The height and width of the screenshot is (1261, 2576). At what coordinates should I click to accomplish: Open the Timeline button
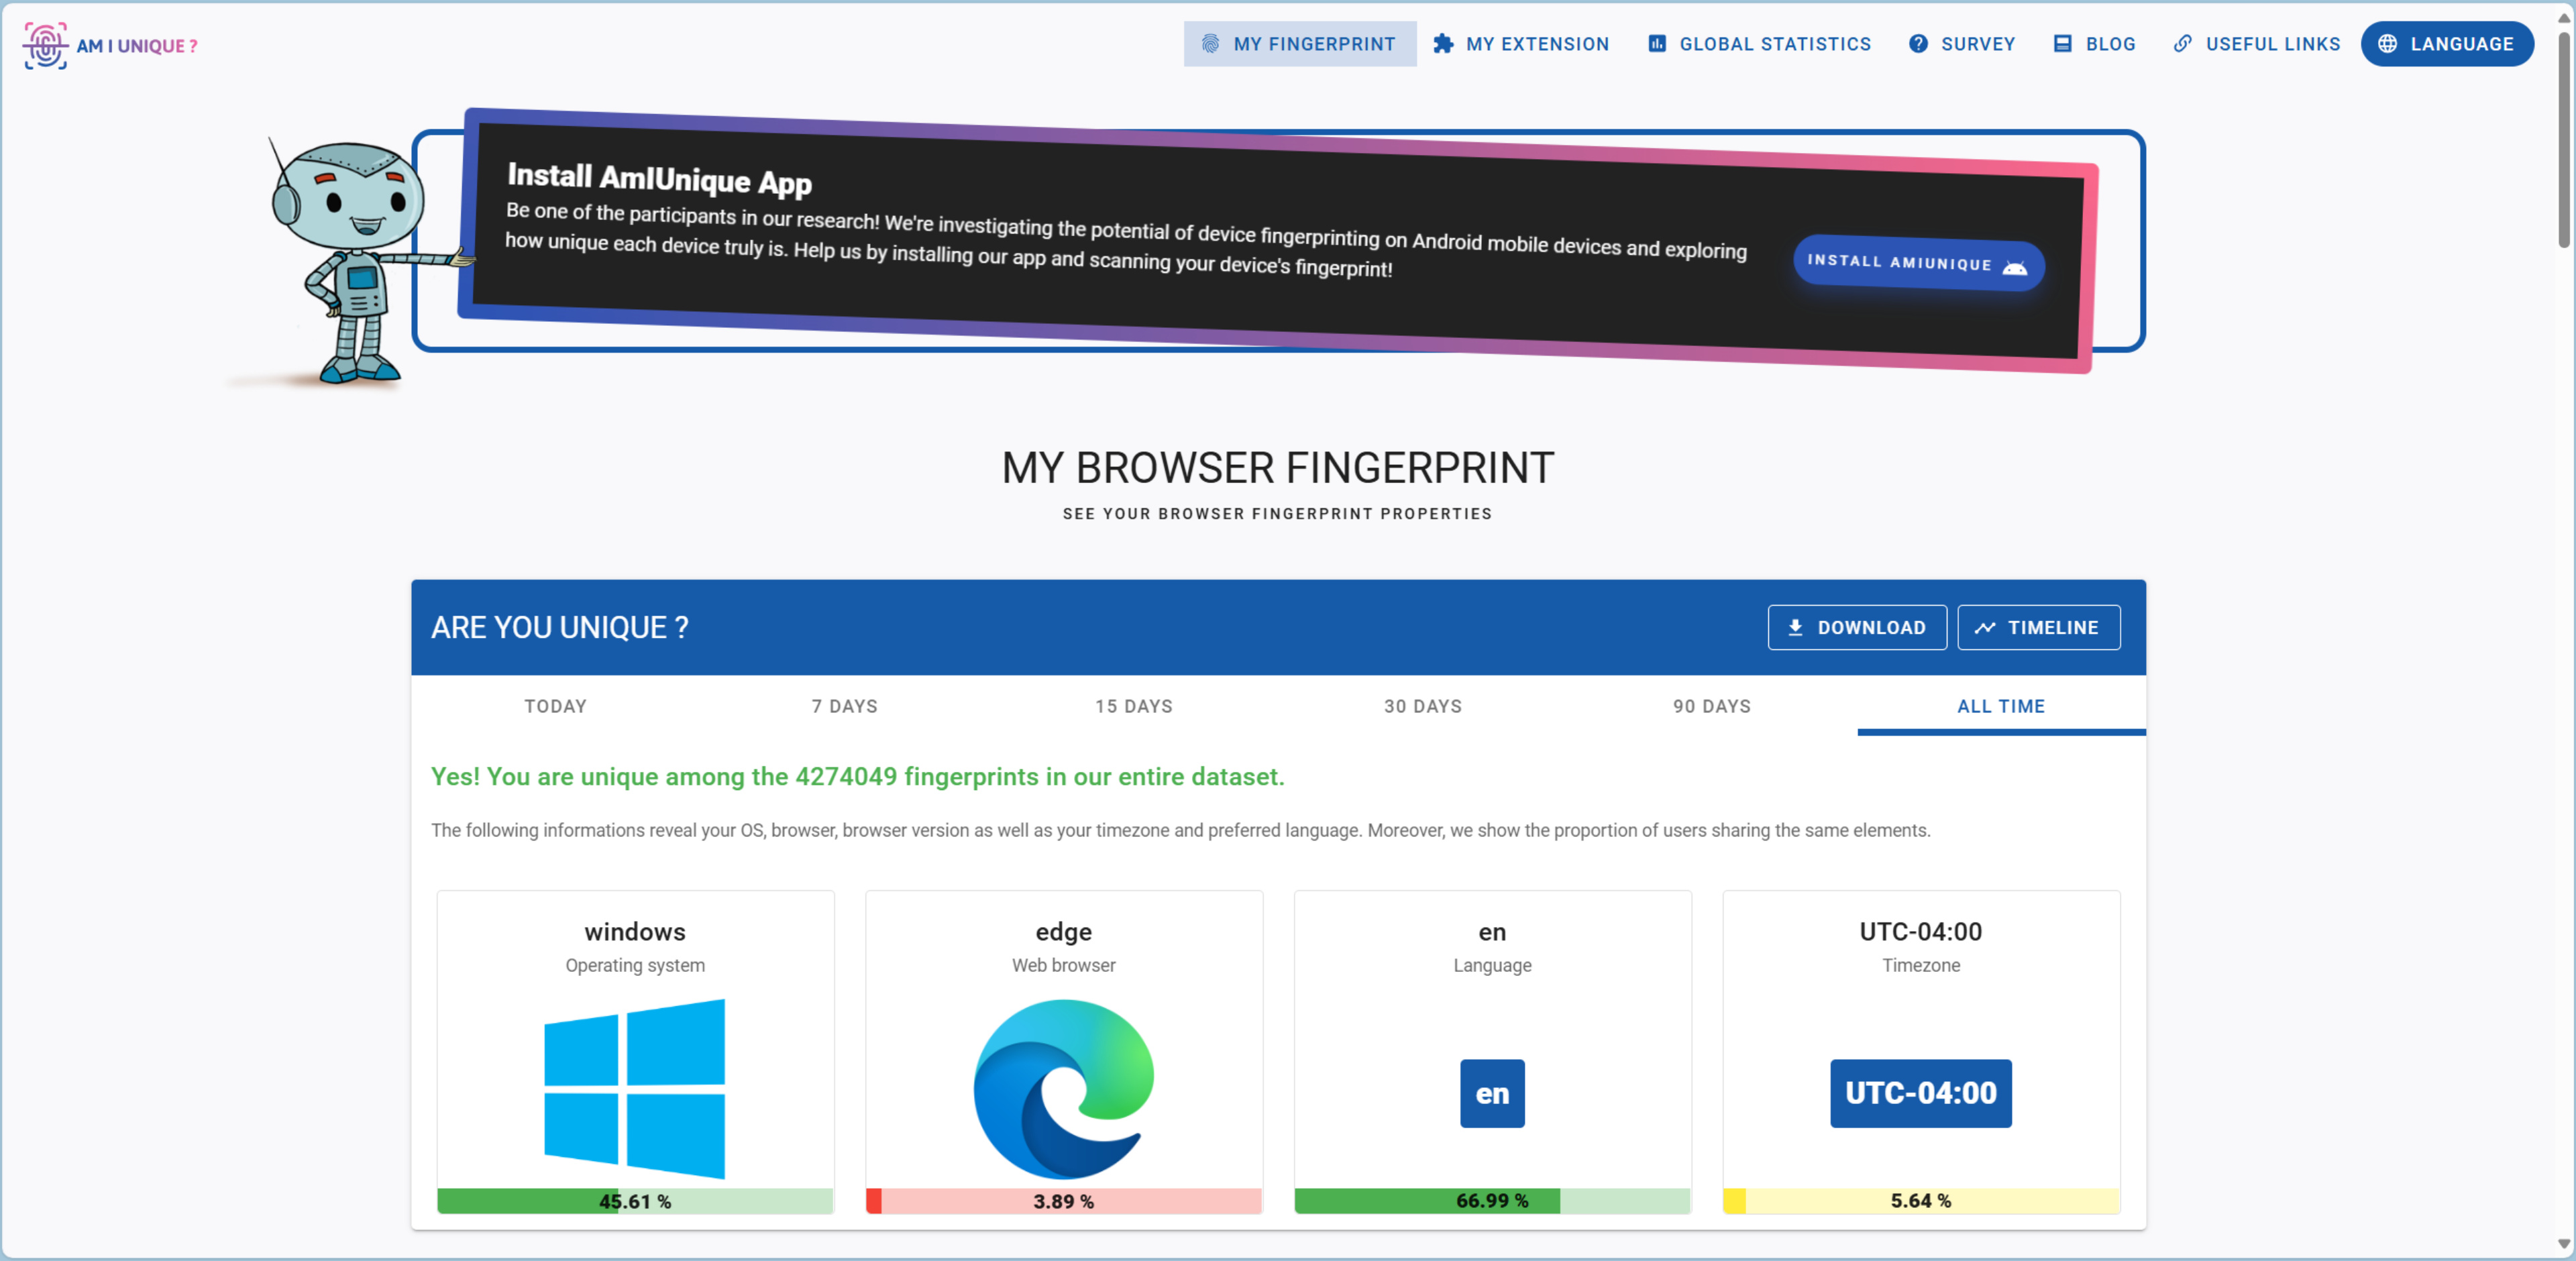pyautogui.click(x=2038, y=627)
